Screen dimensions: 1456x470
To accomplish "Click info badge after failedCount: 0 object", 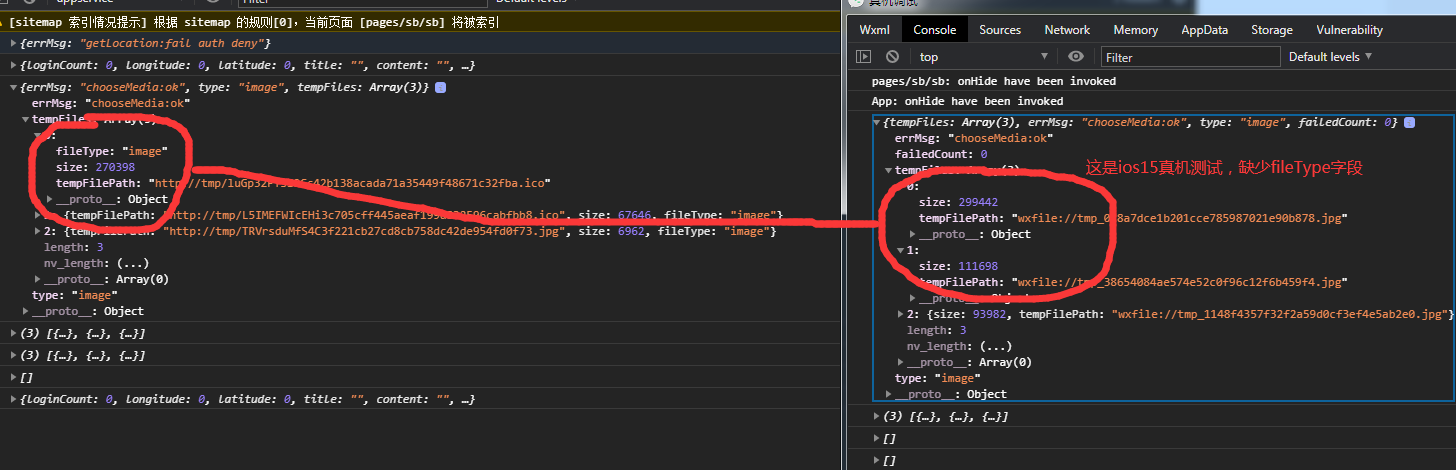I will (x=1410, y=122).
